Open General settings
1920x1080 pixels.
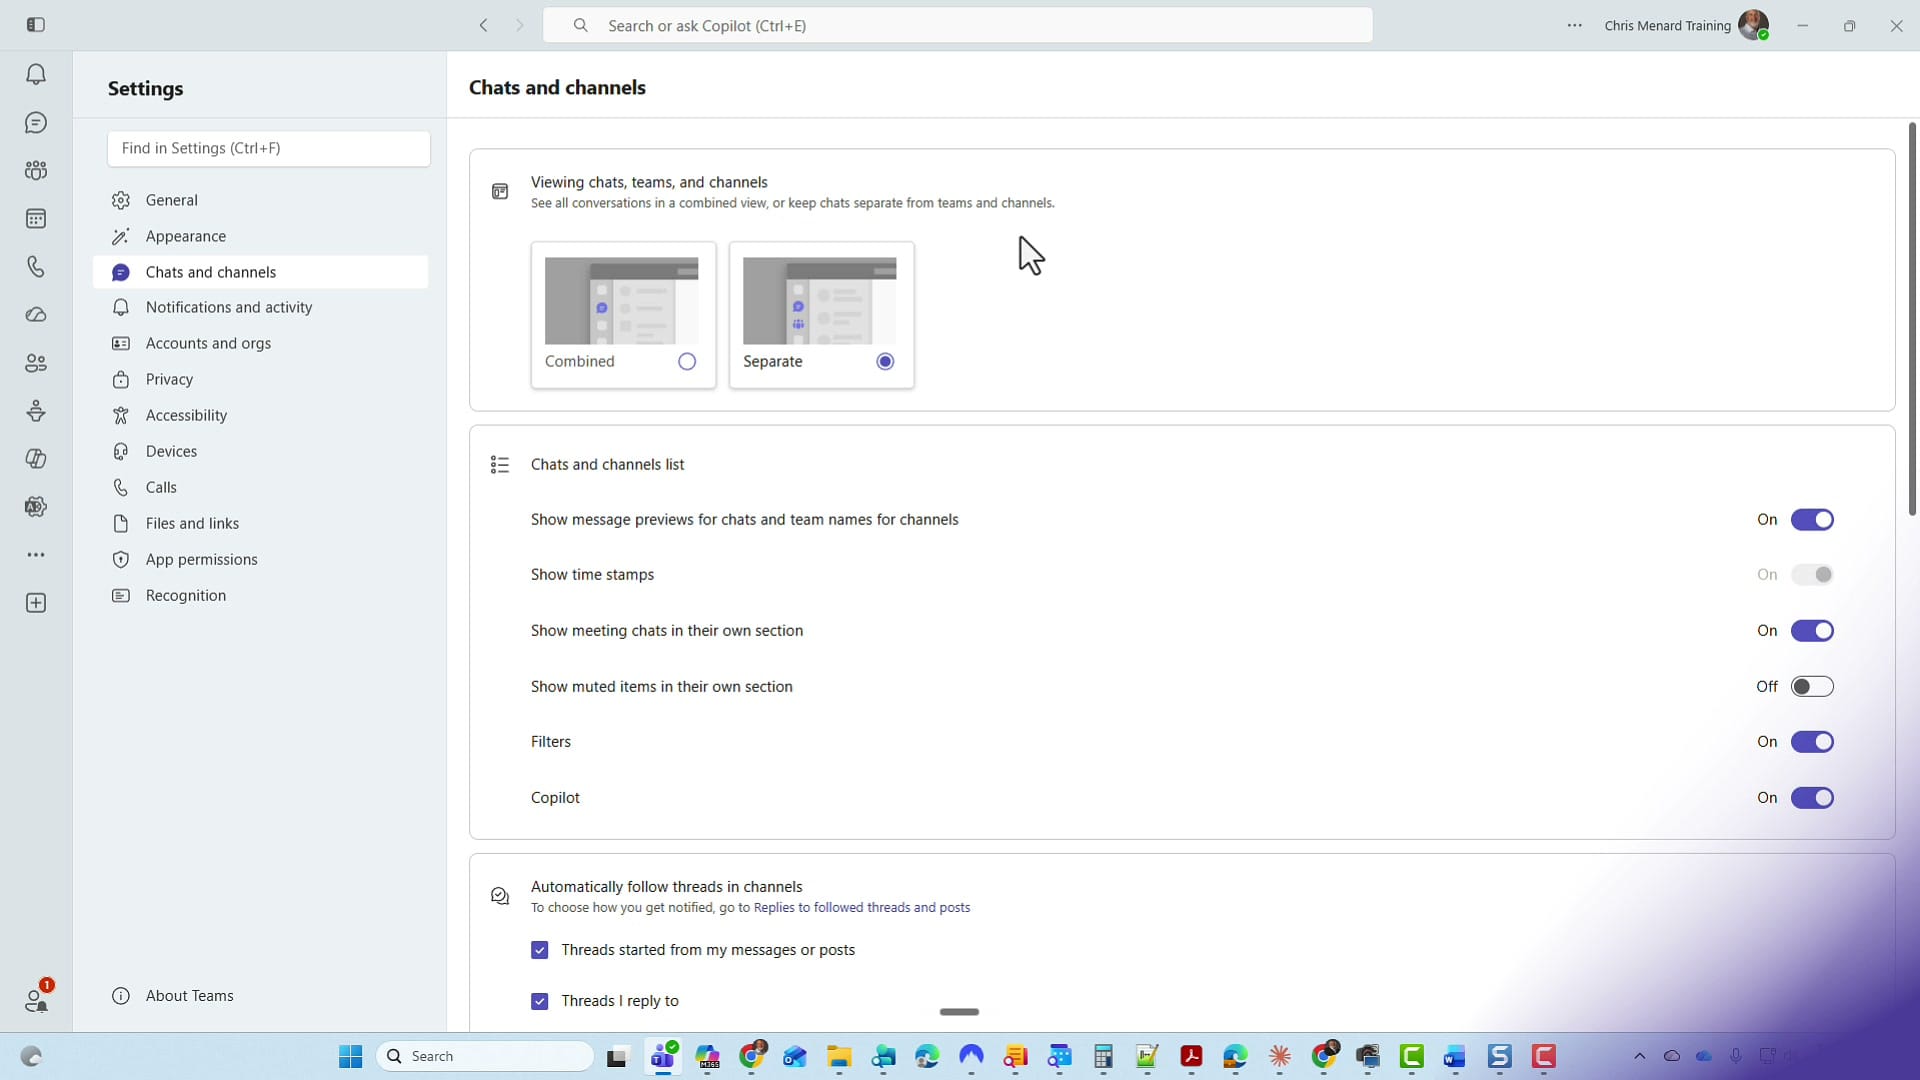tap(260, 200)
